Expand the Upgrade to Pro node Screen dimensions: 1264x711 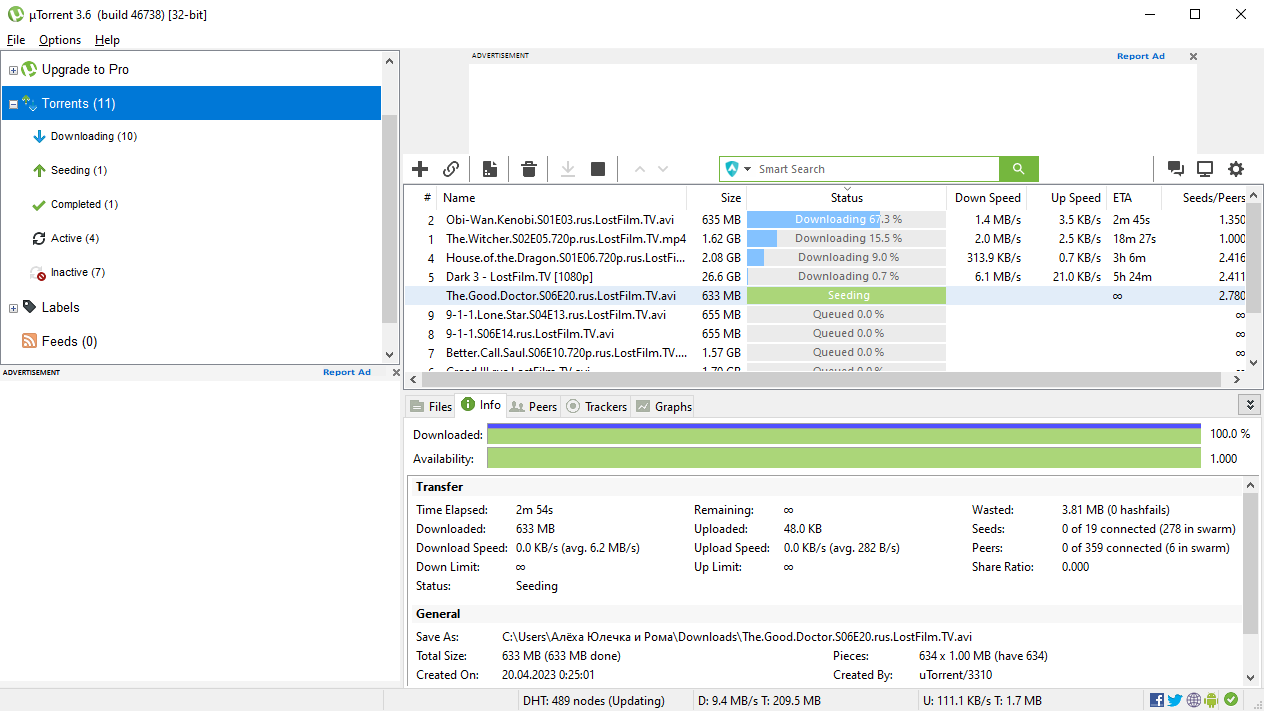tap(13, 70)
